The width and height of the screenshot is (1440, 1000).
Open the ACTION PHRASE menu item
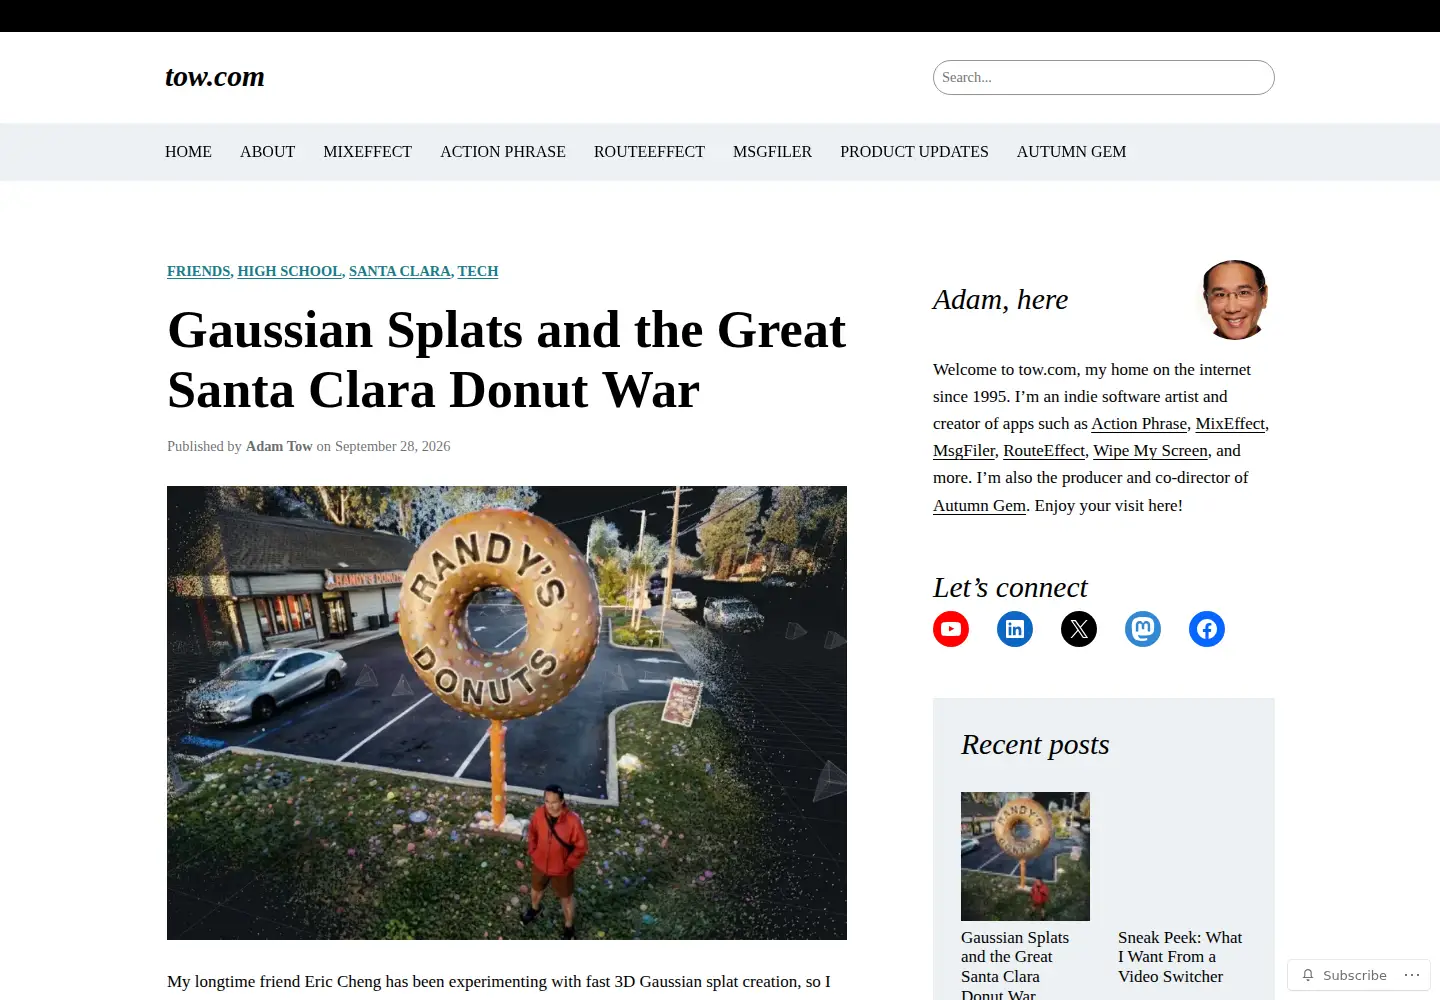pos(503,152)
